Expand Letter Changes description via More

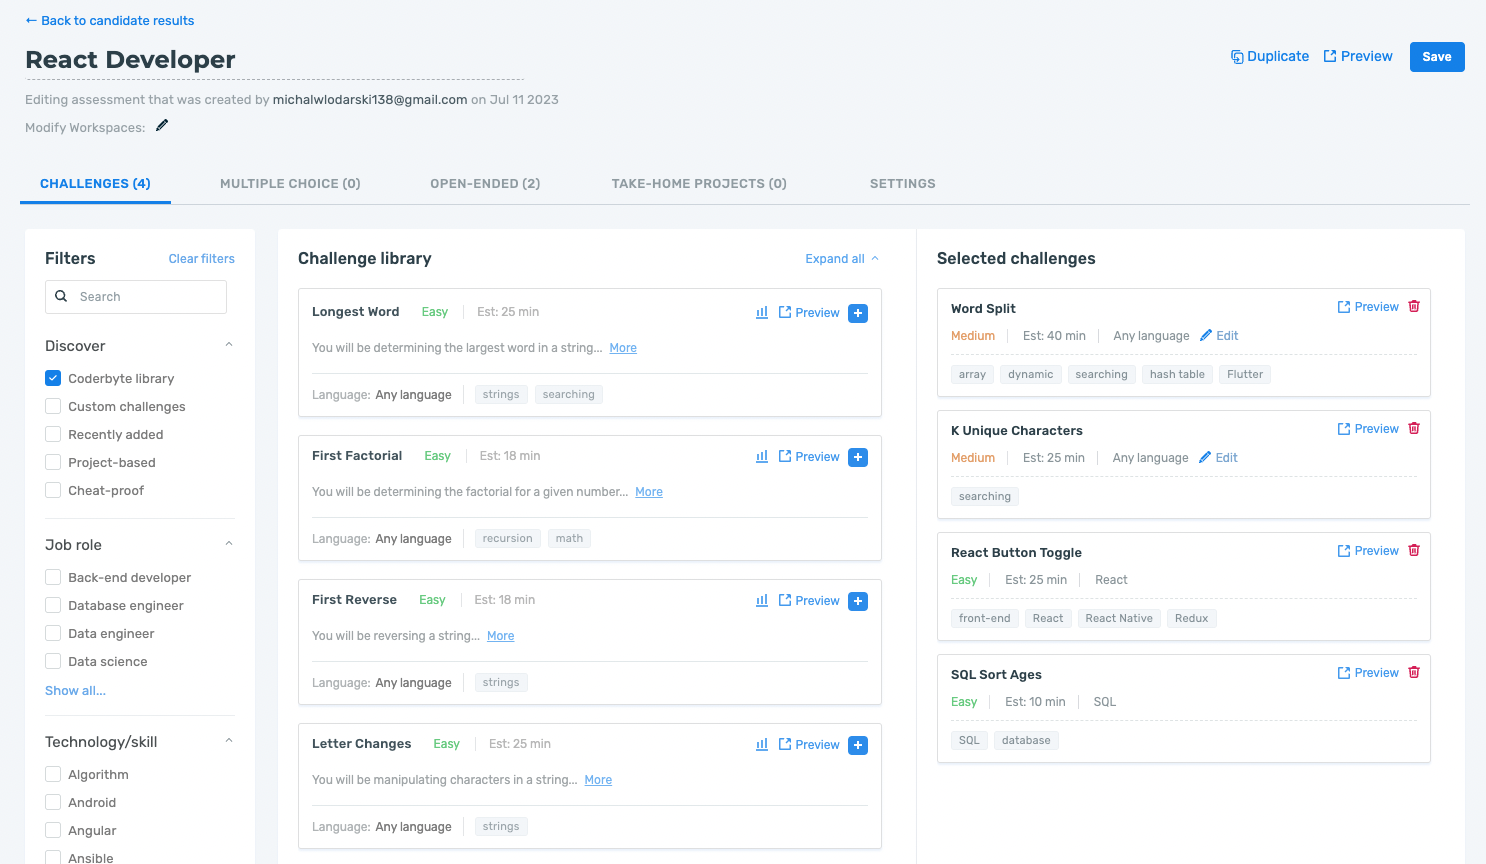click(598, 780)
